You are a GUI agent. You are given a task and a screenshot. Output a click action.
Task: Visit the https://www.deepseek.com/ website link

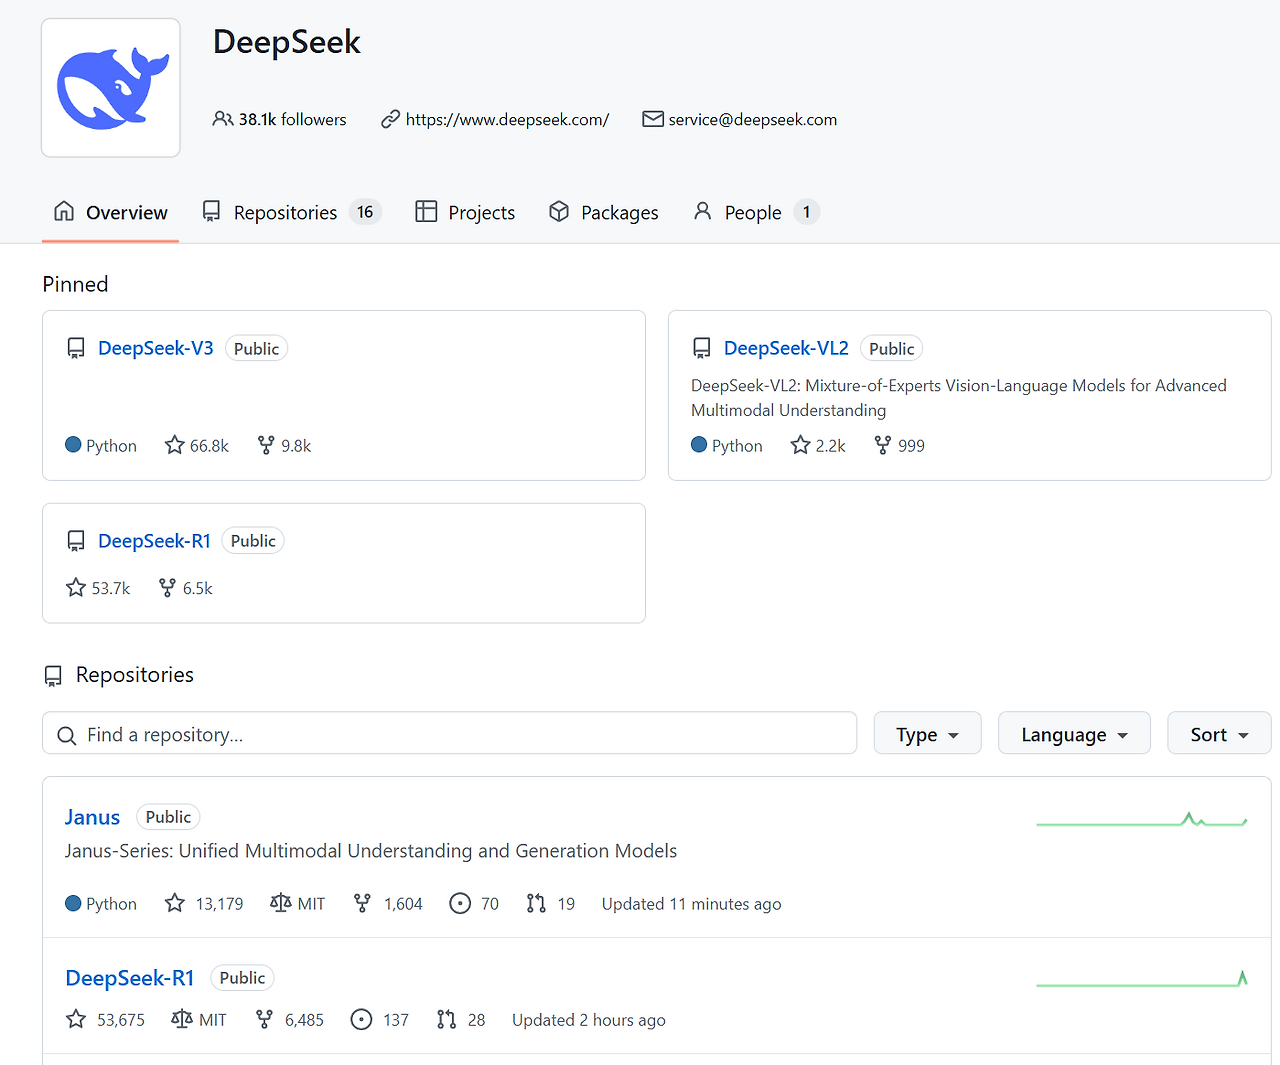507,120
